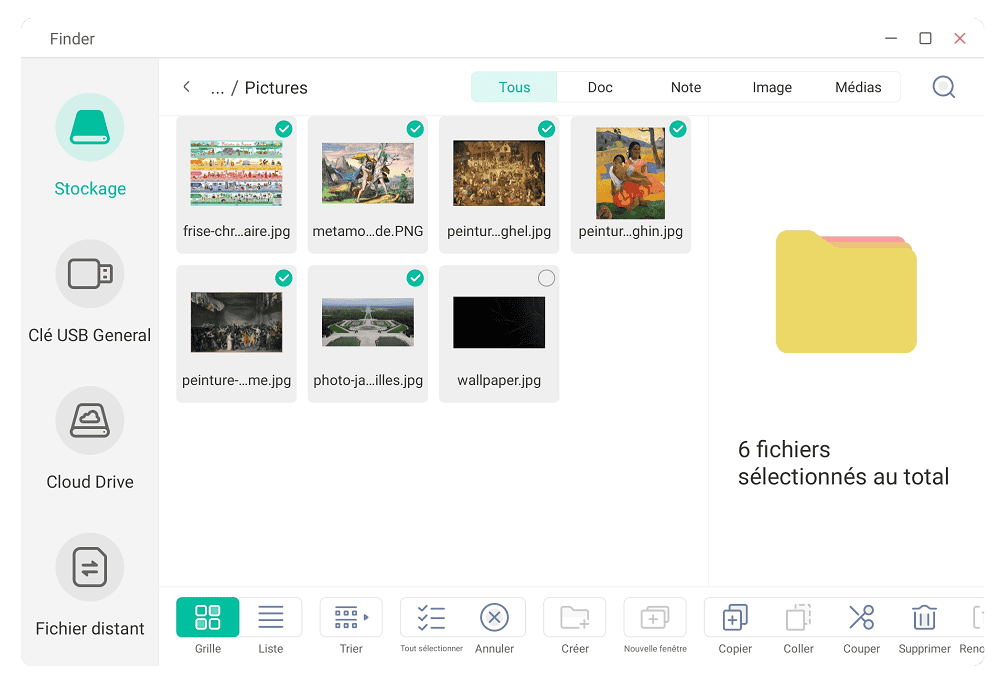Click Créer to create a new folder
The width and height of the screenshot is (1000, 687).
pyautogui.click(x=575, y=617)
